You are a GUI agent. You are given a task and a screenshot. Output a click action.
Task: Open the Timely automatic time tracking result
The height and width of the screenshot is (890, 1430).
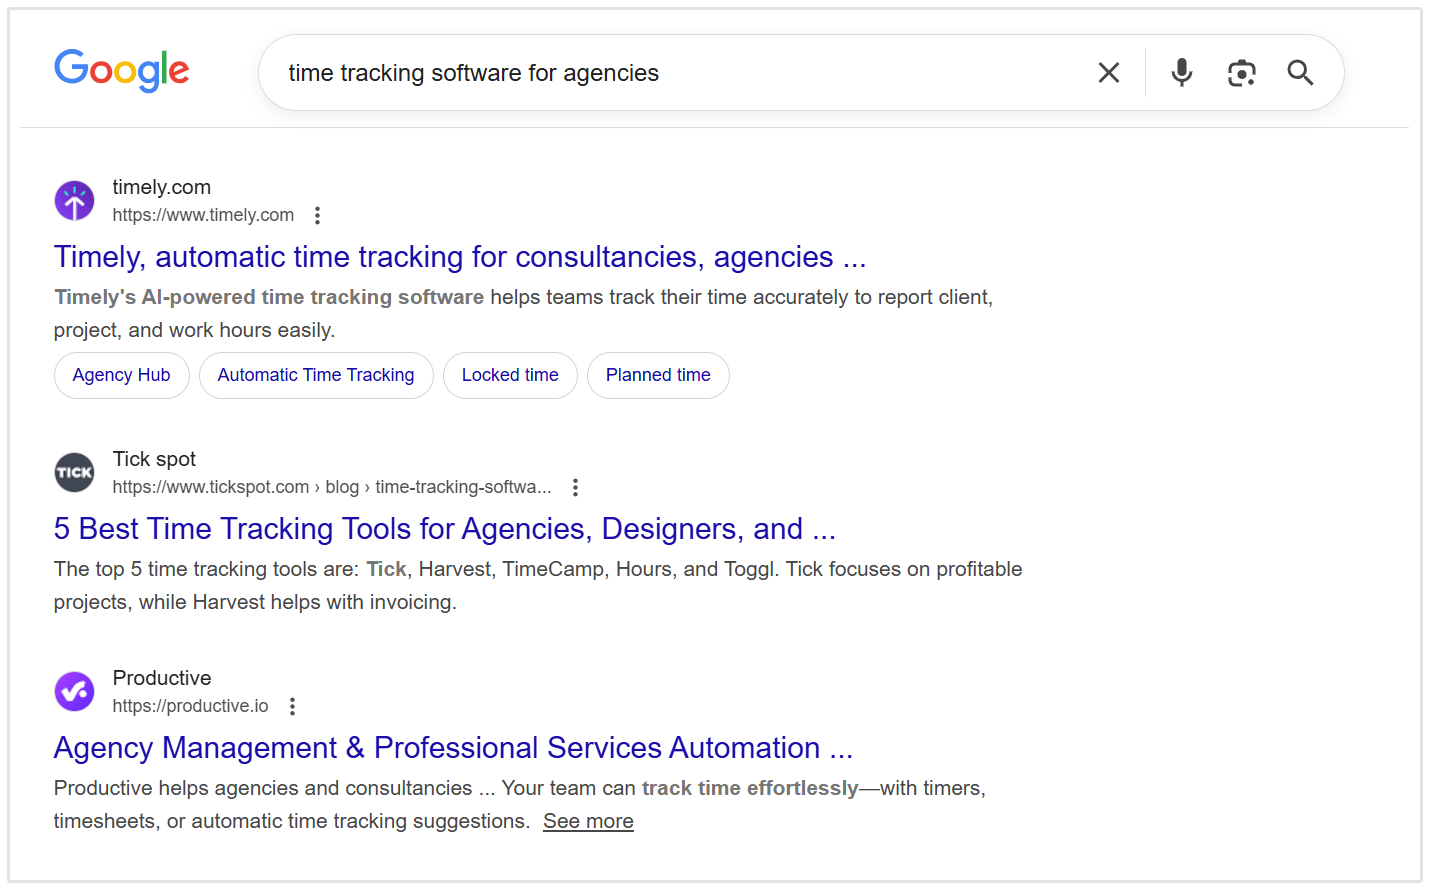click(459, 257)
